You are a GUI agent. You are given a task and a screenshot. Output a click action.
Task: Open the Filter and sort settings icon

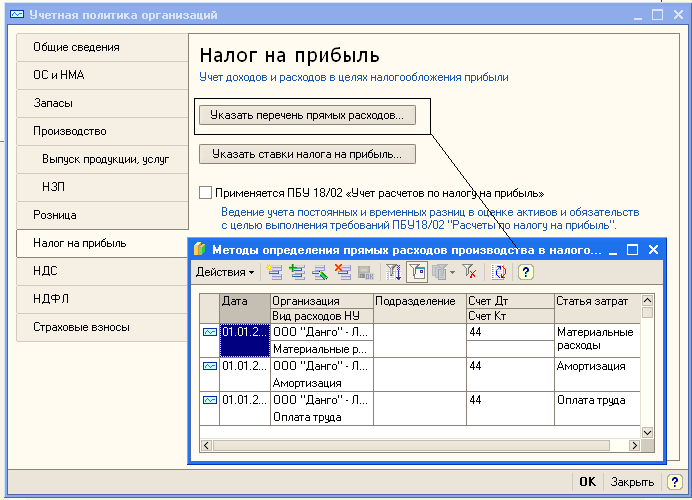click(393, 272)
